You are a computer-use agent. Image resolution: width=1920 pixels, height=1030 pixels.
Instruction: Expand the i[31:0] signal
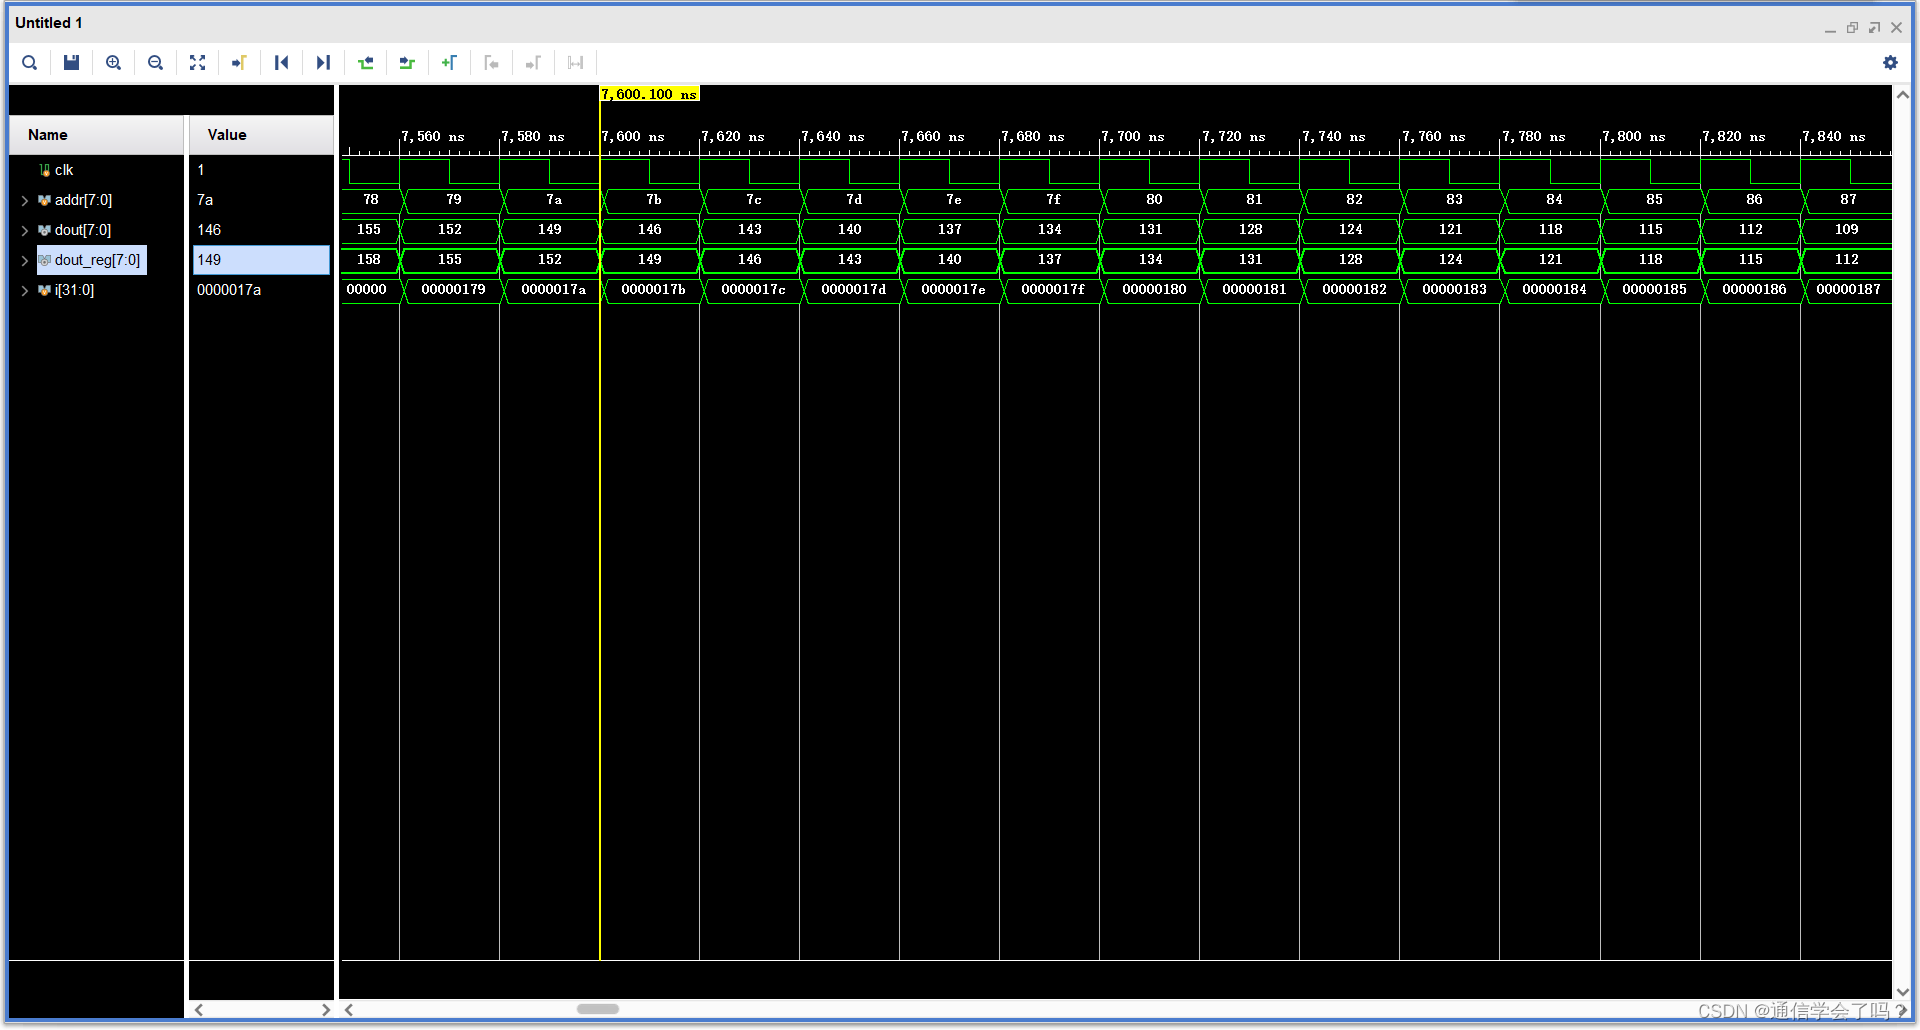coord(25,291)
